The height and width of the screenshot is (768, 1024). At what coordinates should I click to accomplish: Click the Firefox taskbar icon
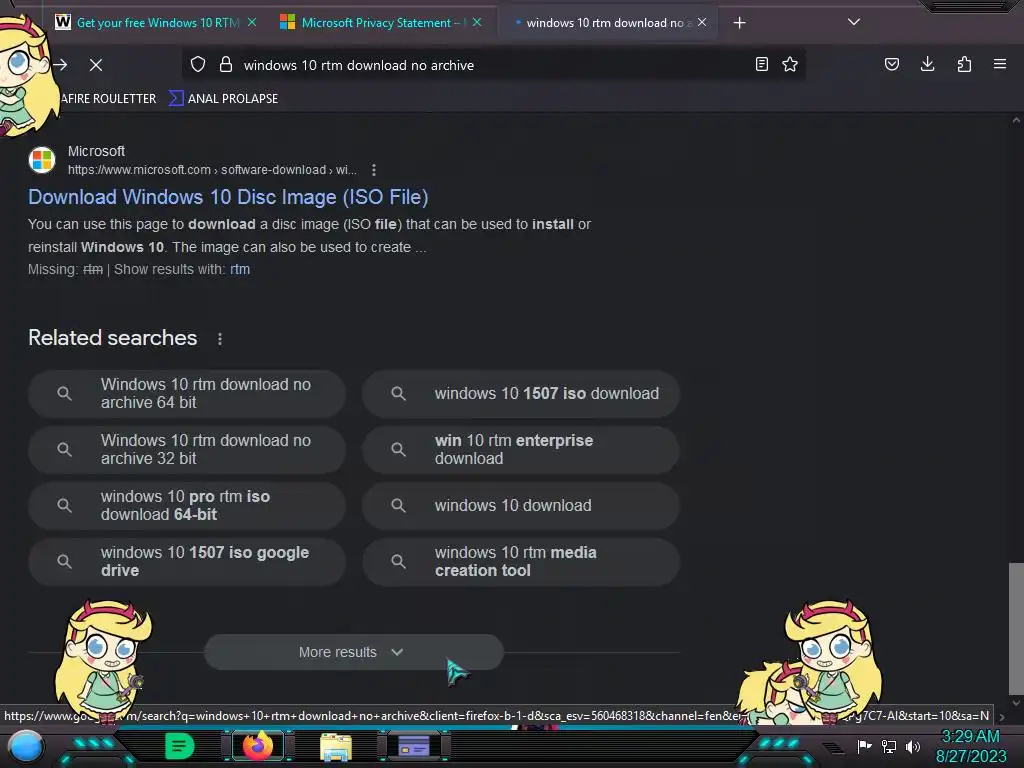pyautogui.click(x=257, y=746)
